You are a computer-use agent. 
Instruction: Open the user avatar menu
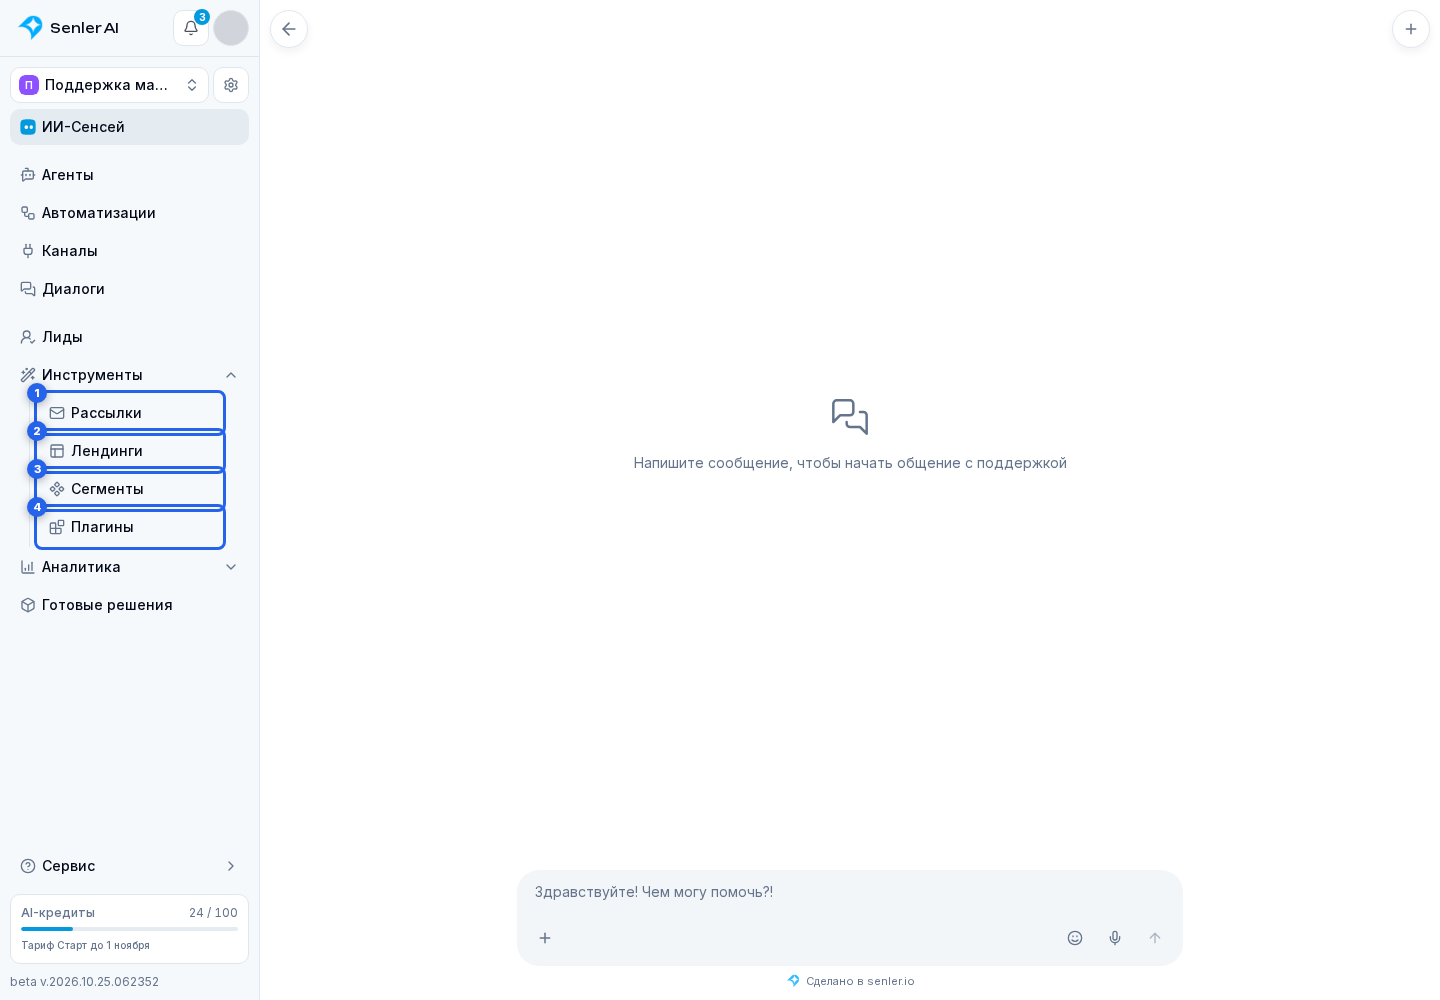(231, 28)
